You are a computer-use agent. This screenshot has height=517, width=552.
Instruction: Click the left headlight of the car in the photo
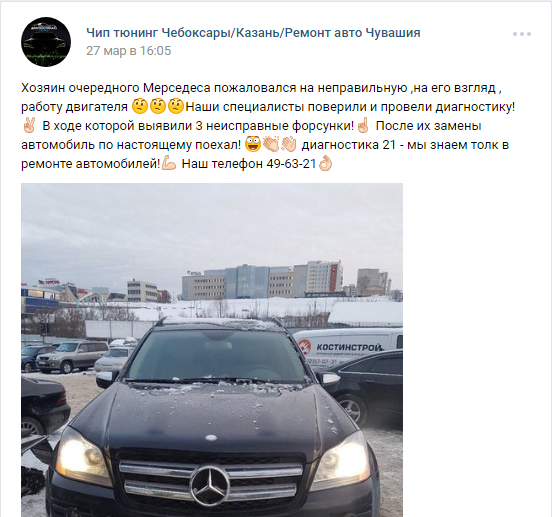82,454
